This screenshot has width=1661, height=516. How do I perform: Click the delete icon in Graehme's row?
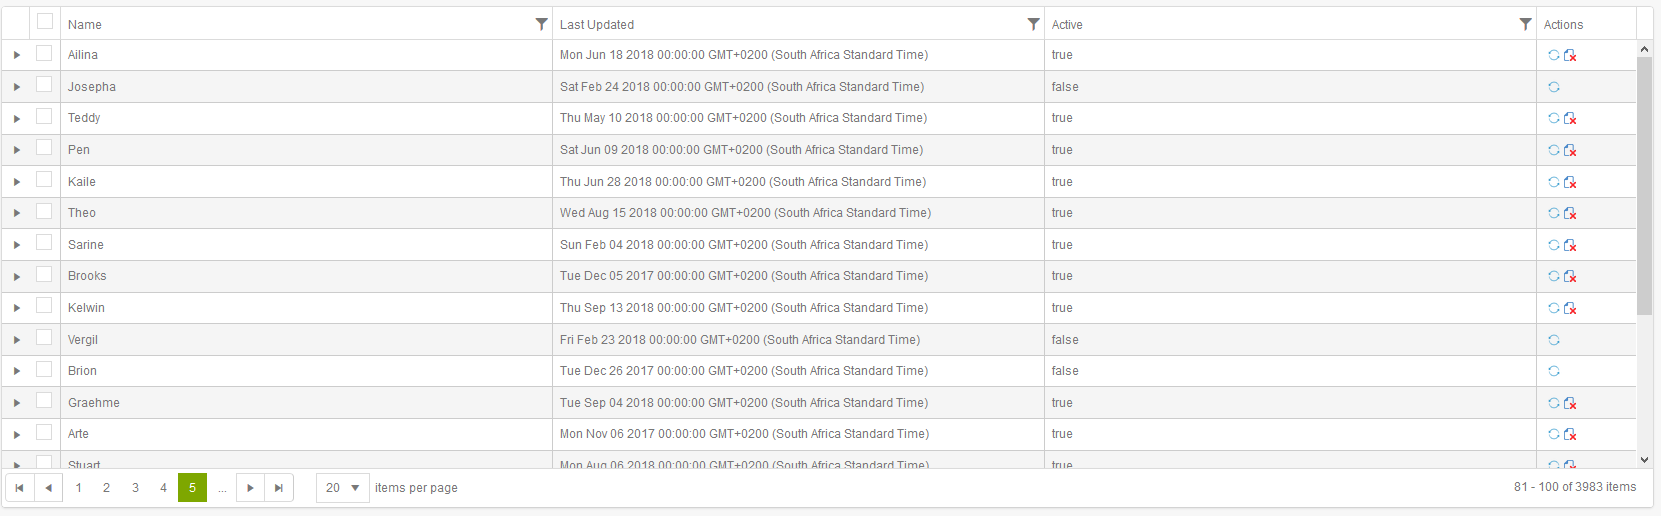pos(1570,404)
